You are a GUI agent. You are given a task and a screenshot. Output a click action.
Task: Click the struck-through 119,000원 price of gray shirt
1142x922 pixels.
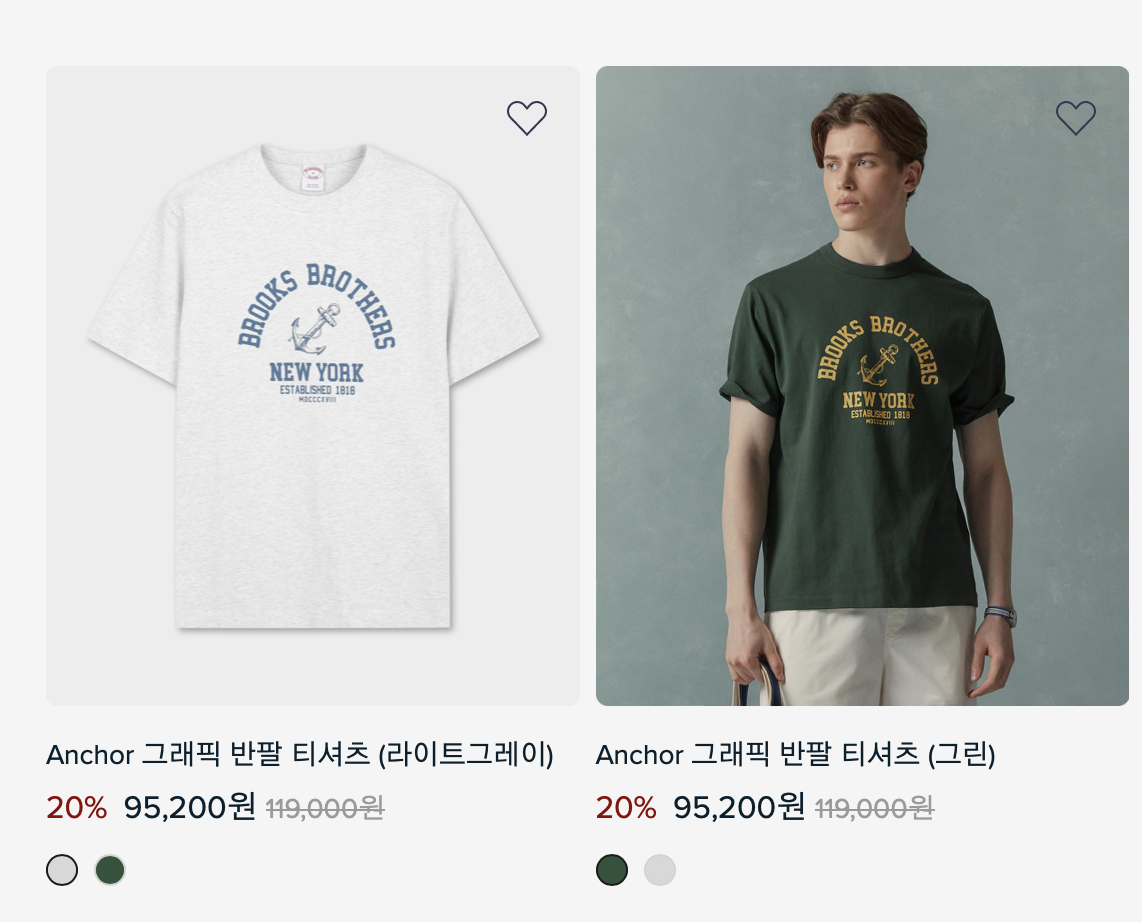pyautogui.click(x=325, y=808)
